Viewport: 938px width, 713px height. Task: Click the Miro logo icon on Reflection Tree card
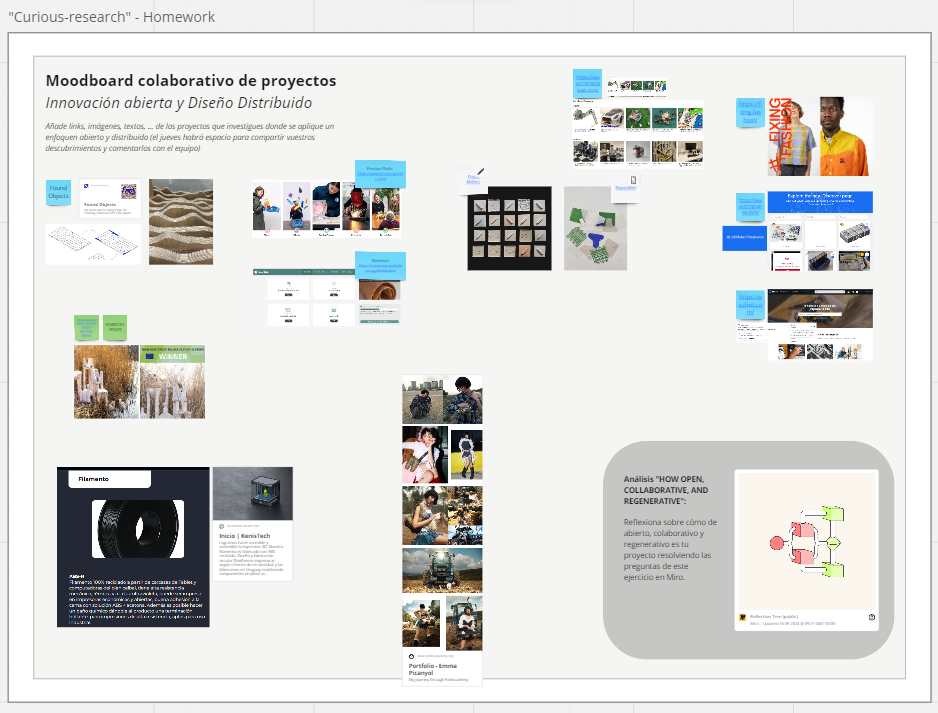point(742,617)
